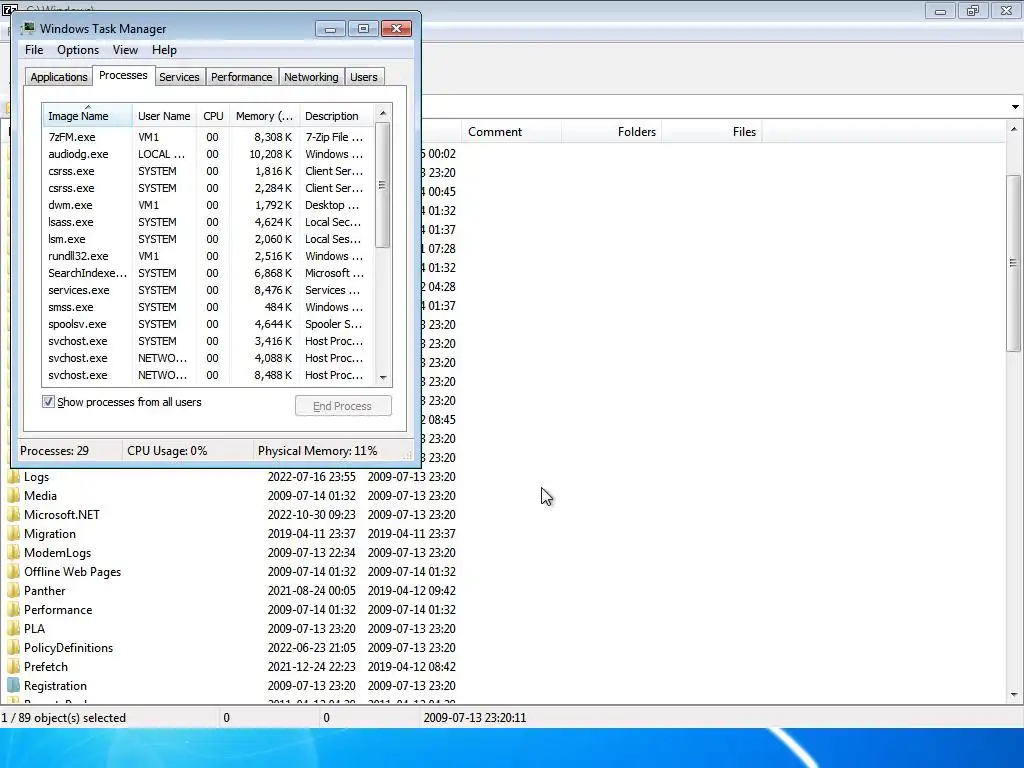Select the rundll32.exe process row
The height and width of the screenshot is (768, 1024).
click(x=208, y=256)
